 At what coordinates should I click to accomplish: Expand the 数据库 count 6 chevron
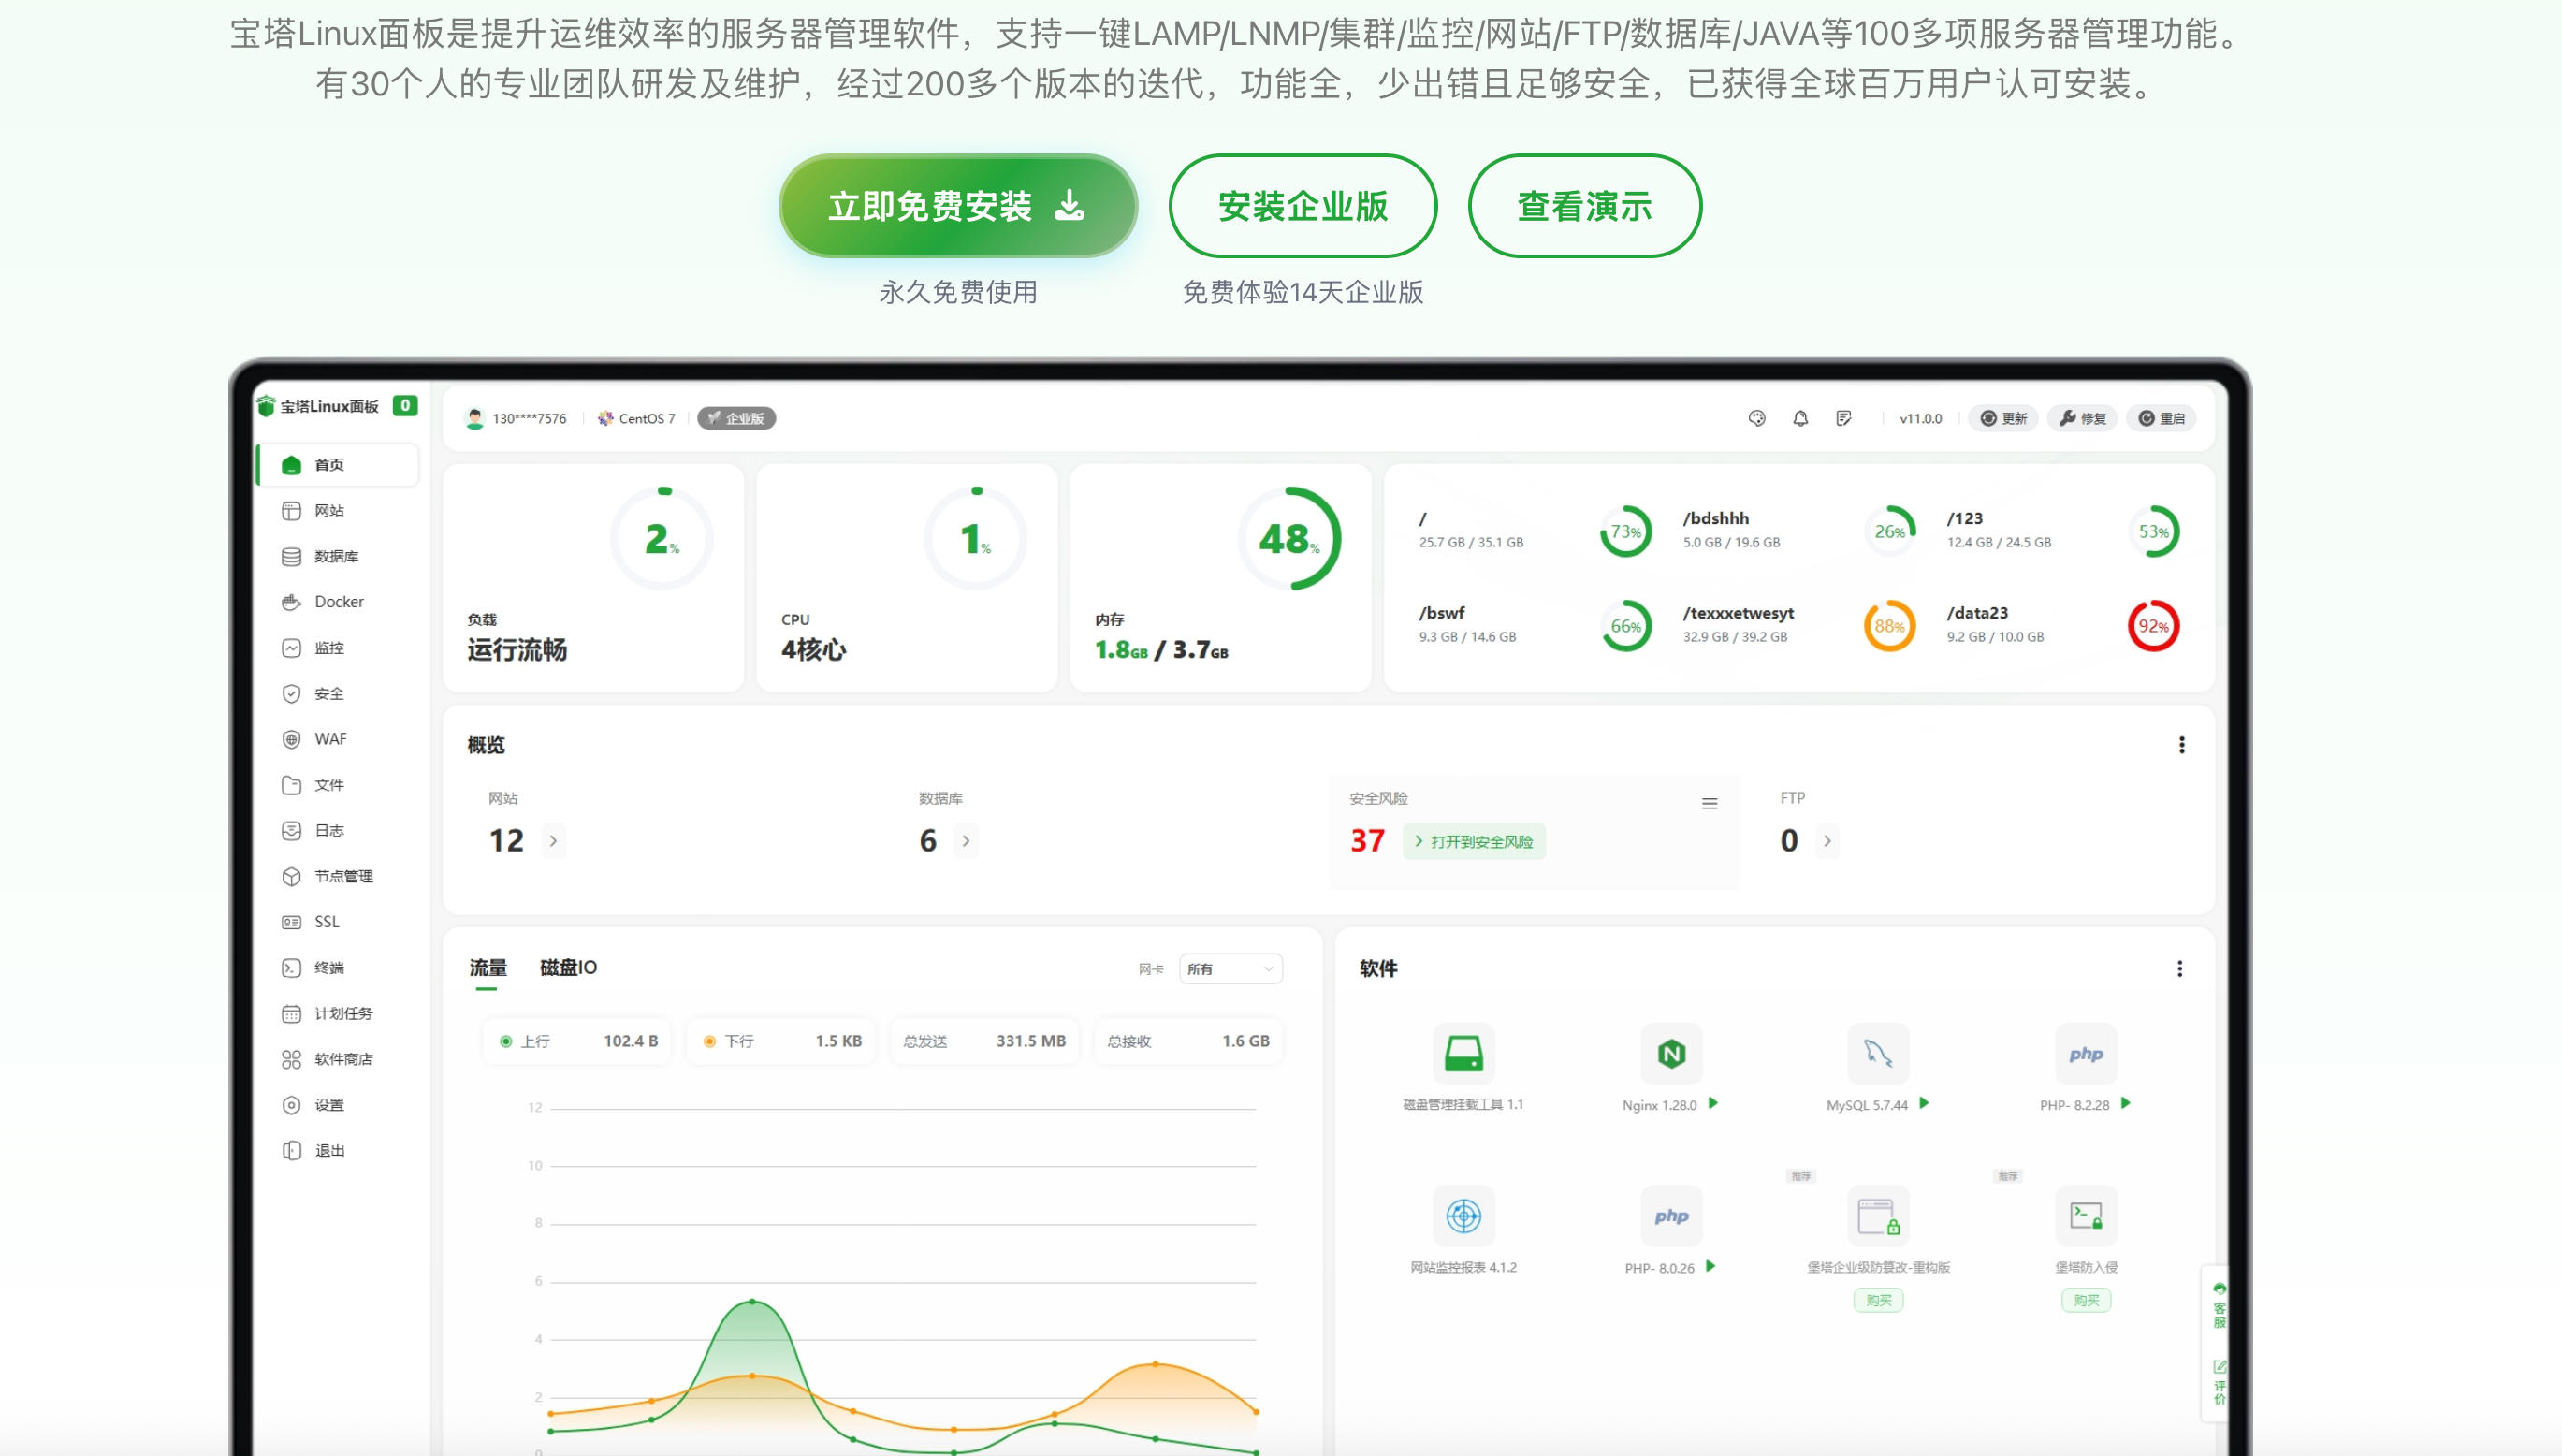point(965,841)
